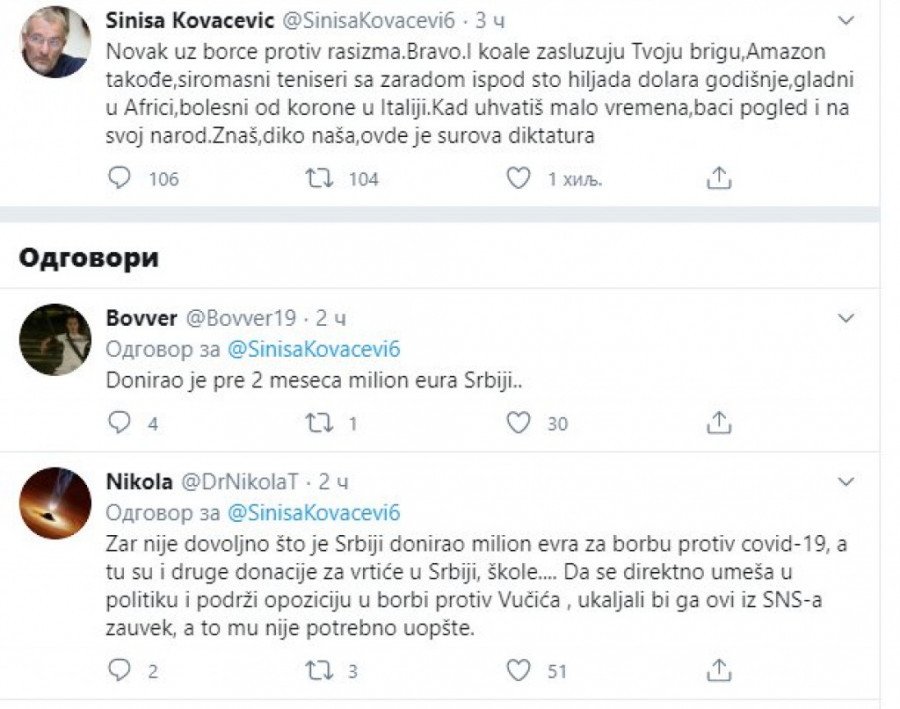
Task: Open more options on Sinisa Kovacevic's tweet
Action: pyautogui.click(x=846, y=20)
